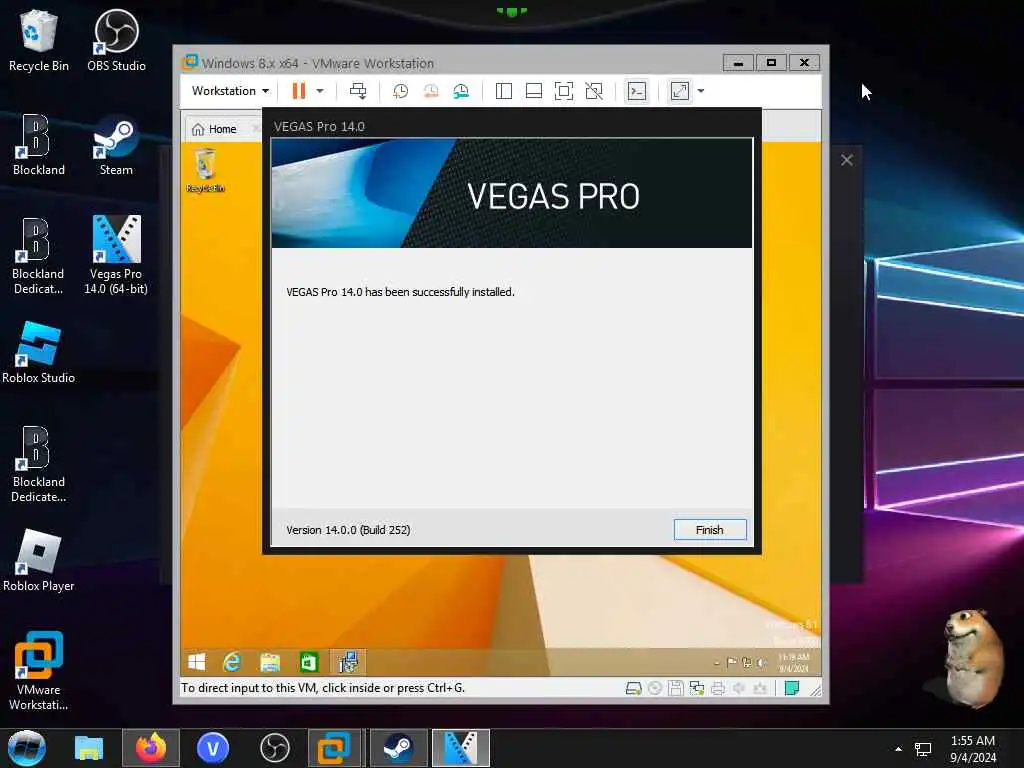This screenshot has height=768, width=1024.
Task: Switch to Steam in the host taskbar
Action: coord(398,748)
